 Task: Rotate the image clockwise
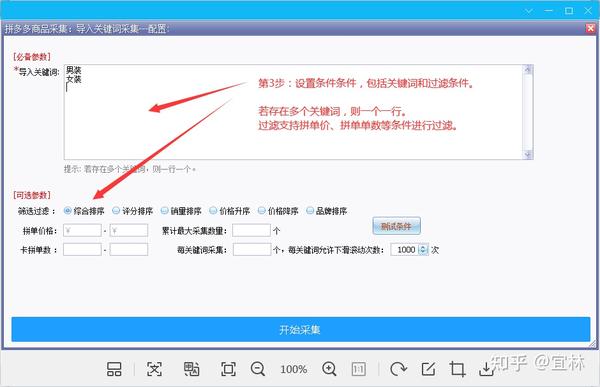point(398,369)
